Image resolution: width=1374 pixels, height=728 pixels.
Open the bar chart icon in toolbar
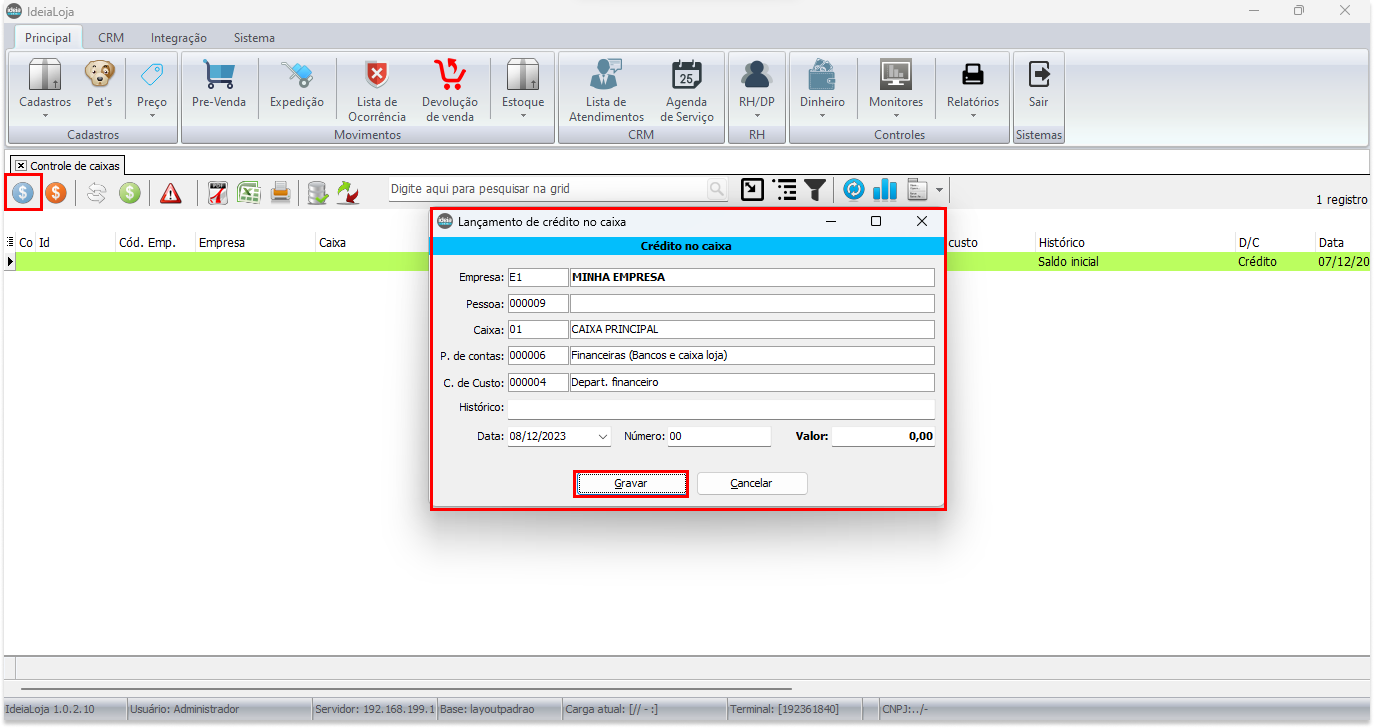pos(884,190)
